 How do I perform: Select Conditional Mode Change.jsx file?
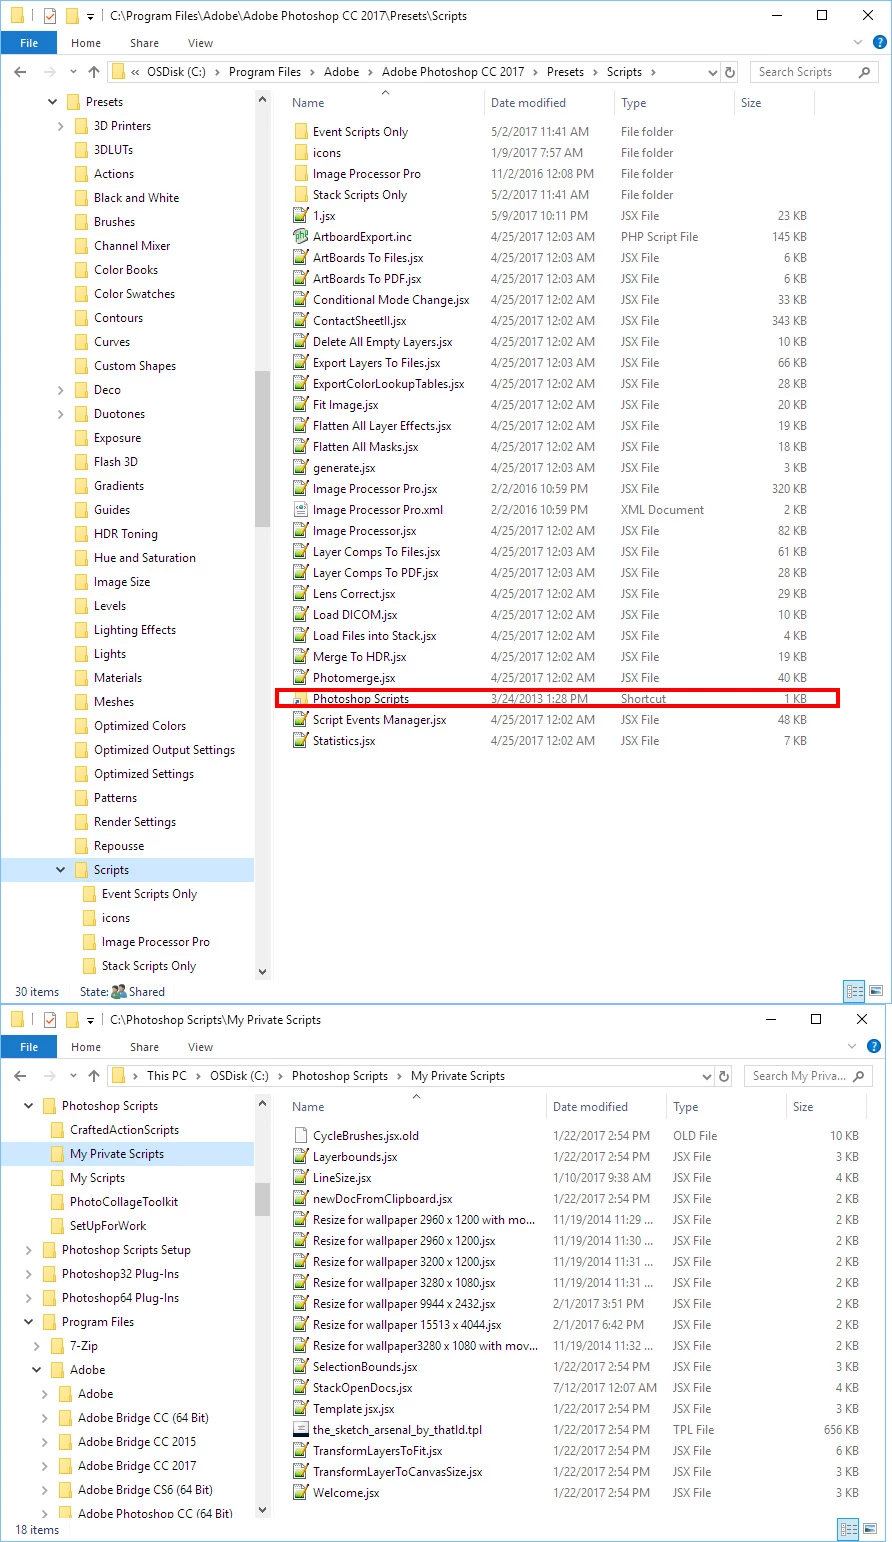click(x=391, y=299)
